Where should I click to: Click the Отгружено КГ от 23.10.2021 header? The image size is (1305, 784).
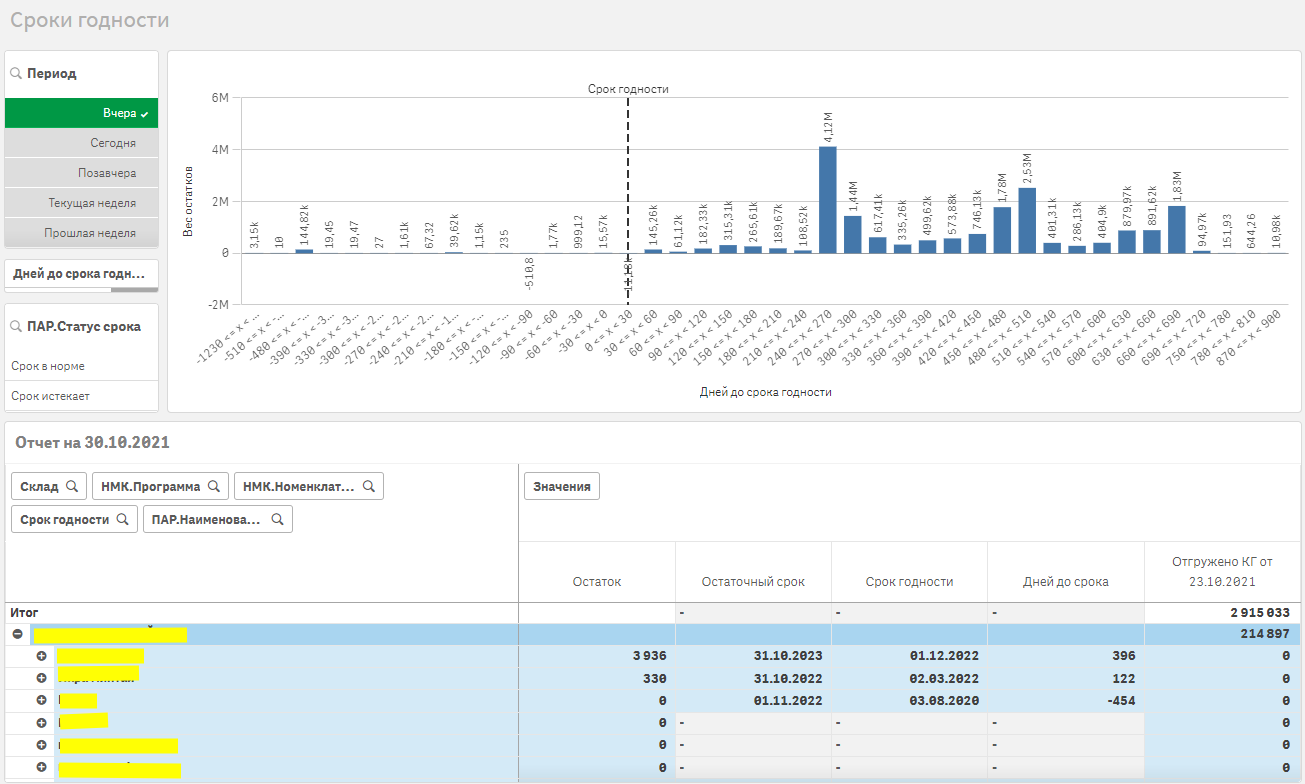(x=1223, y=571)
